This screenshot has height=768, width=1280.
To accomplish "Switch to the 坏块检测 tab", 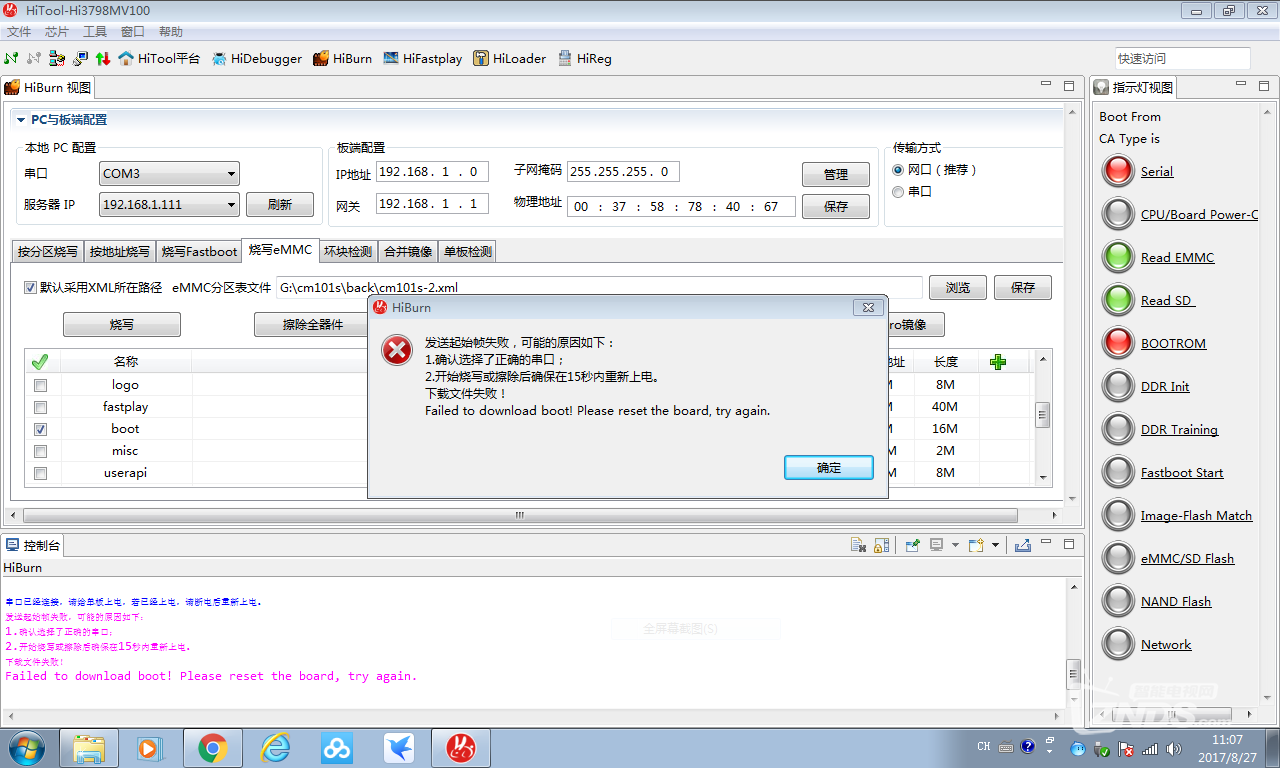I will 347,252.
